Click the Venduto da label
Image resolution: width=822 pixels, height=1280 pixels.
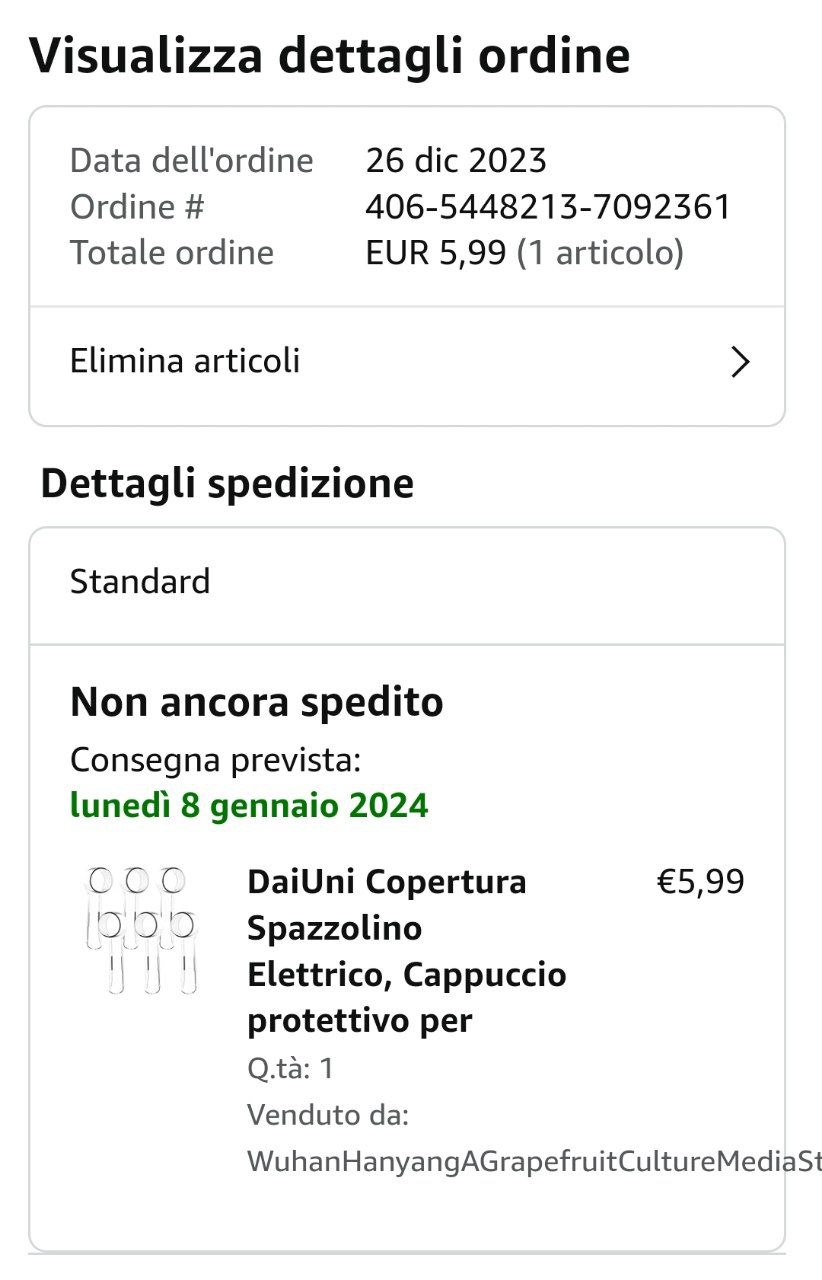[328, 1115]
